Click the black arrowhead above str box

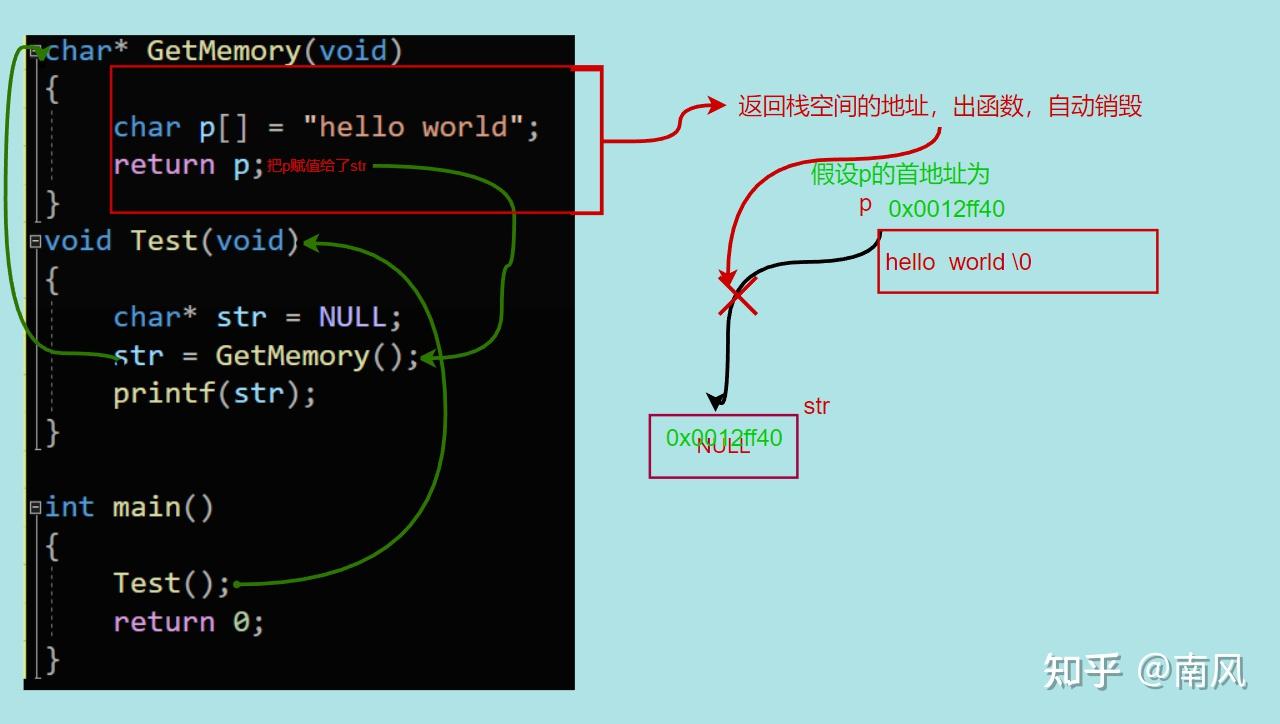point(716,401)
